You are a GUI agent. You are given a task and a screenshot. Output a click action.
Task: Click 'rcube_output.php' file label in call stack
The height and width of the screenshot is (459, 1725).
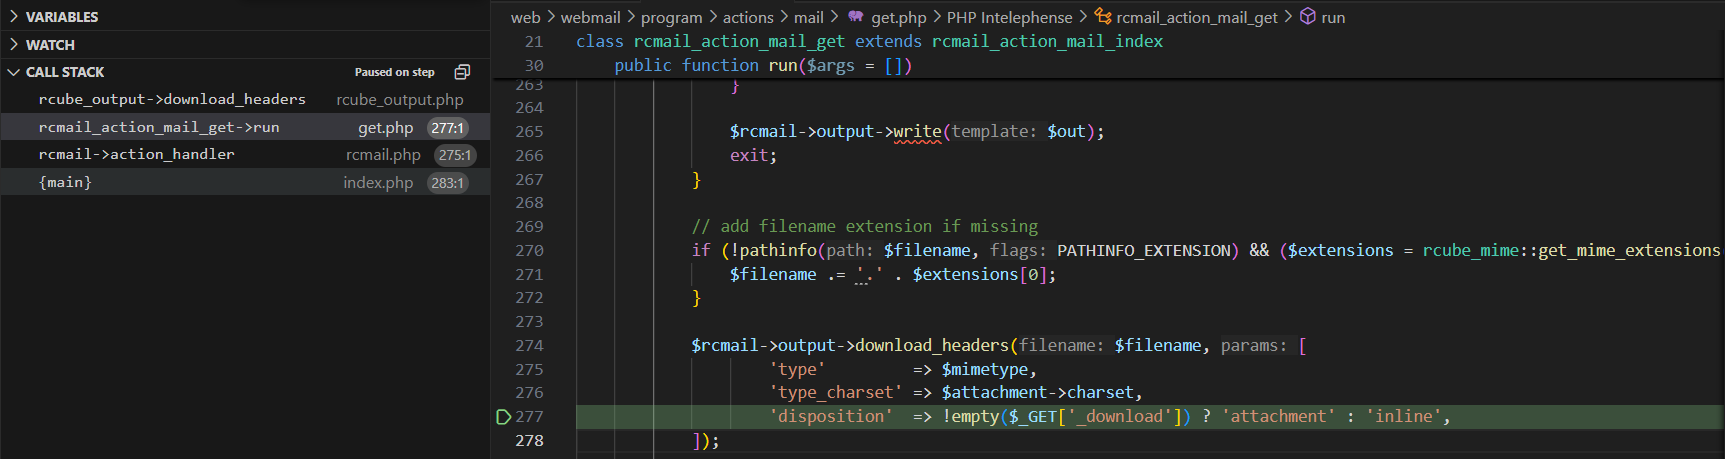coord(400,100)
